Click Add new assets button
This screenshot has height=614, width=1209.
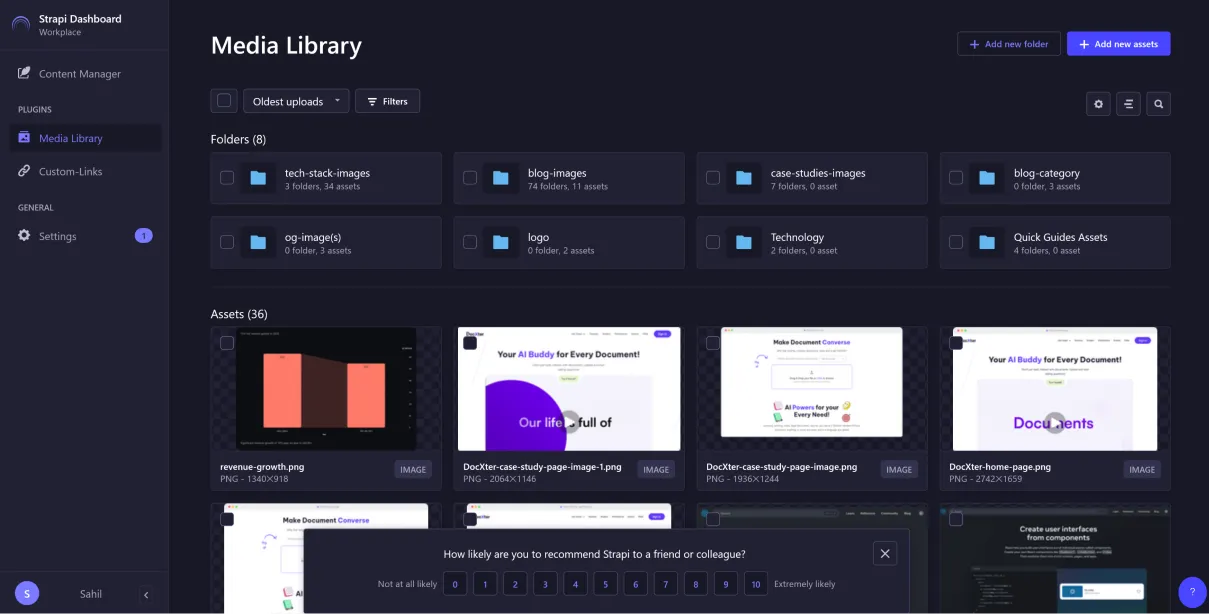point(1118,44)
